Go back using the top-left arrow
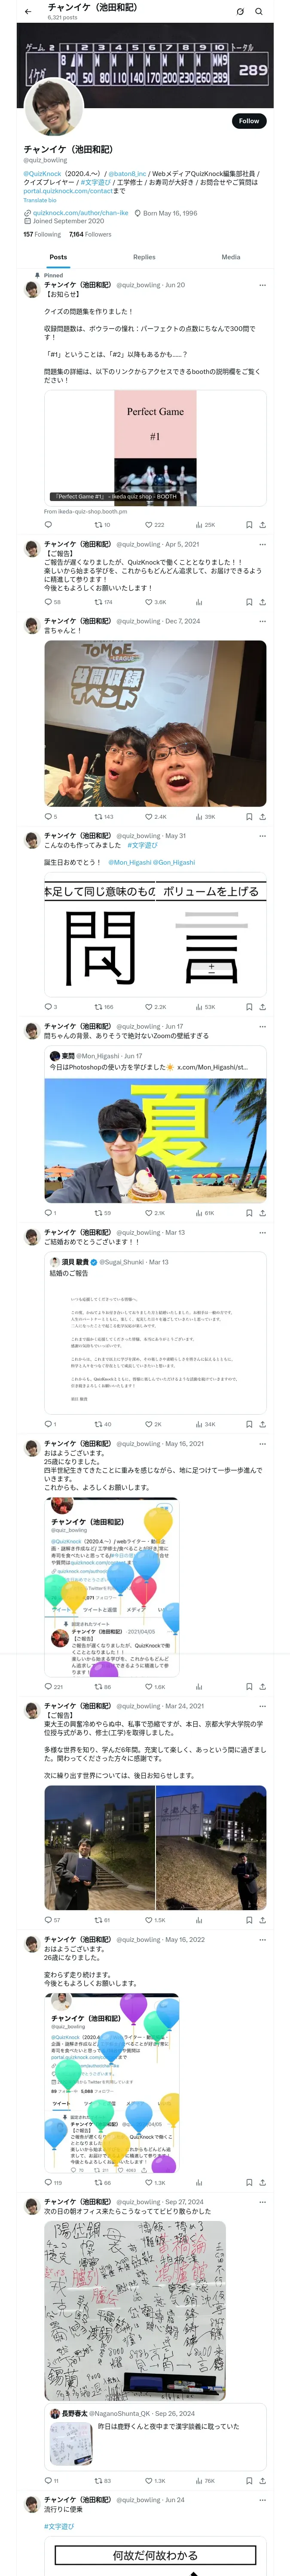This screenshot has height=2576, width=290. click(x=27, y=11)
